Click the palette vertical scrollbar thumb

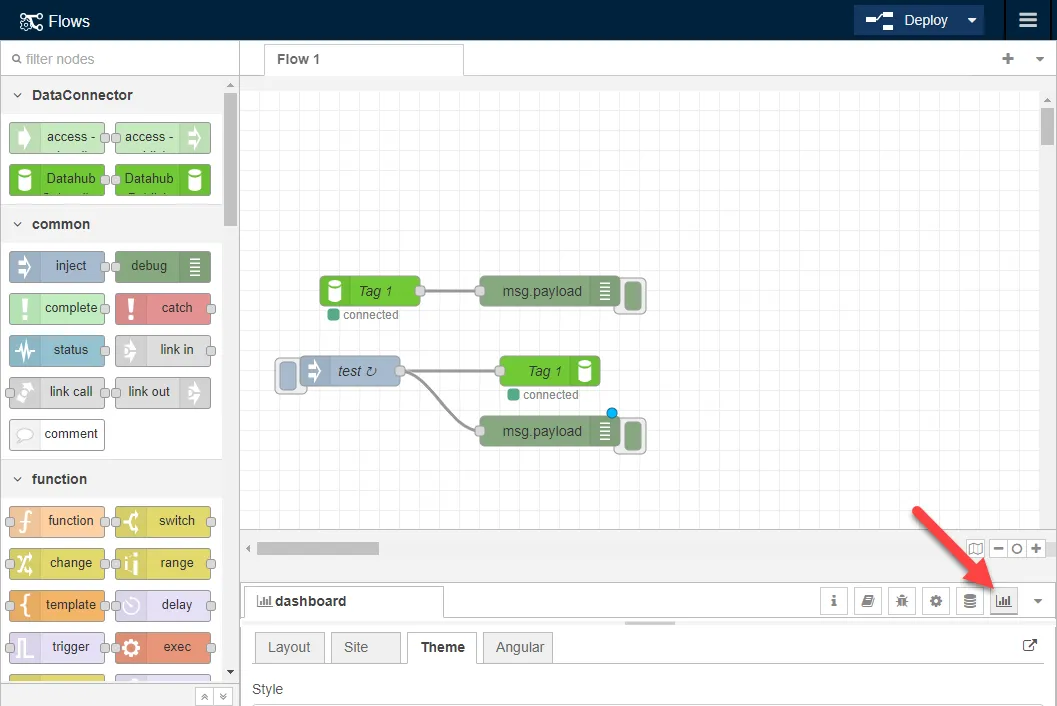point(230,159)
